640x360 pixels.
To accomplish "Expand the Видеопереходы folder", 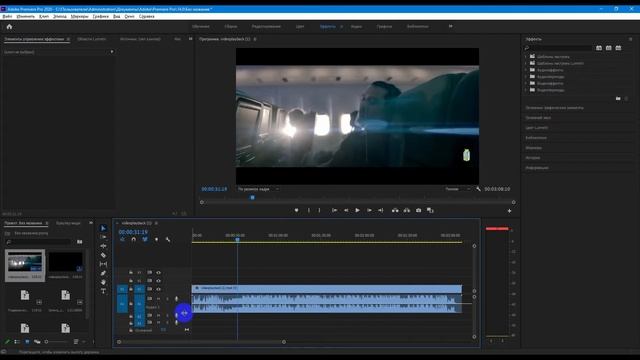I will 526,90.
